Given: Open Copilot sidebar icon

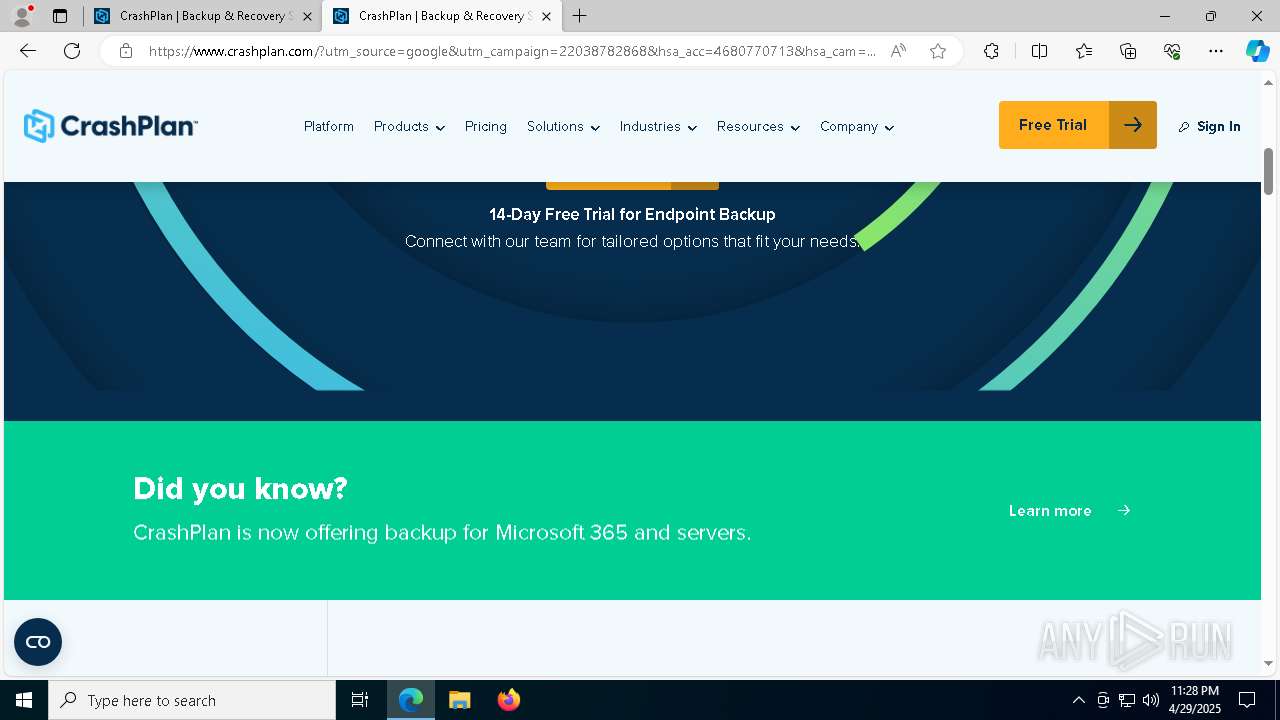Looking at the screenshot, I should coord(1257,51).
